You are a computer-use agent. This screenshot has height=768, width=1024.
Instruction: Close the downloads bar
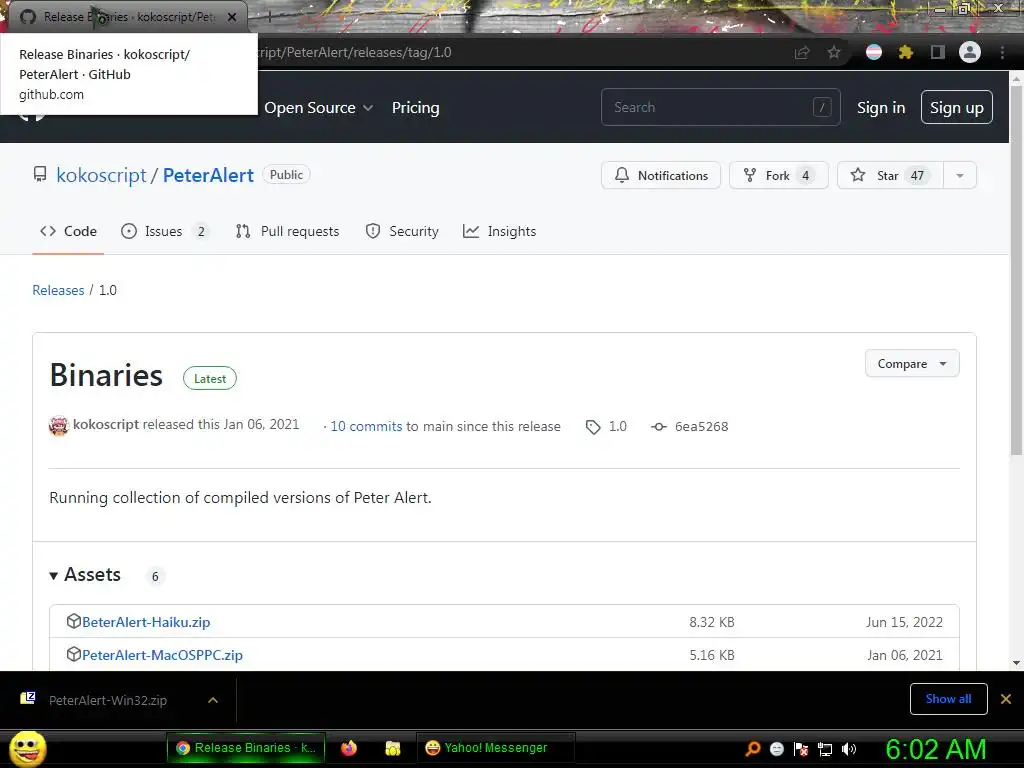pos(1006,699)
